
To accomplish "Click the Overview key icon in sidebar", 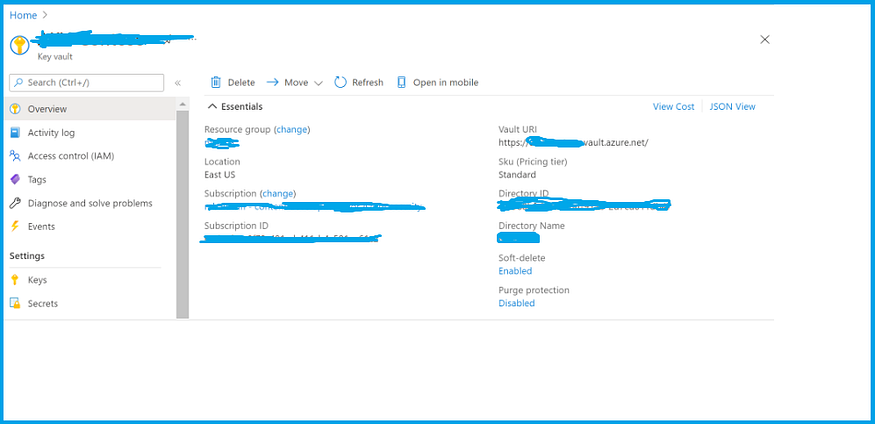I will tap(16, 109).
